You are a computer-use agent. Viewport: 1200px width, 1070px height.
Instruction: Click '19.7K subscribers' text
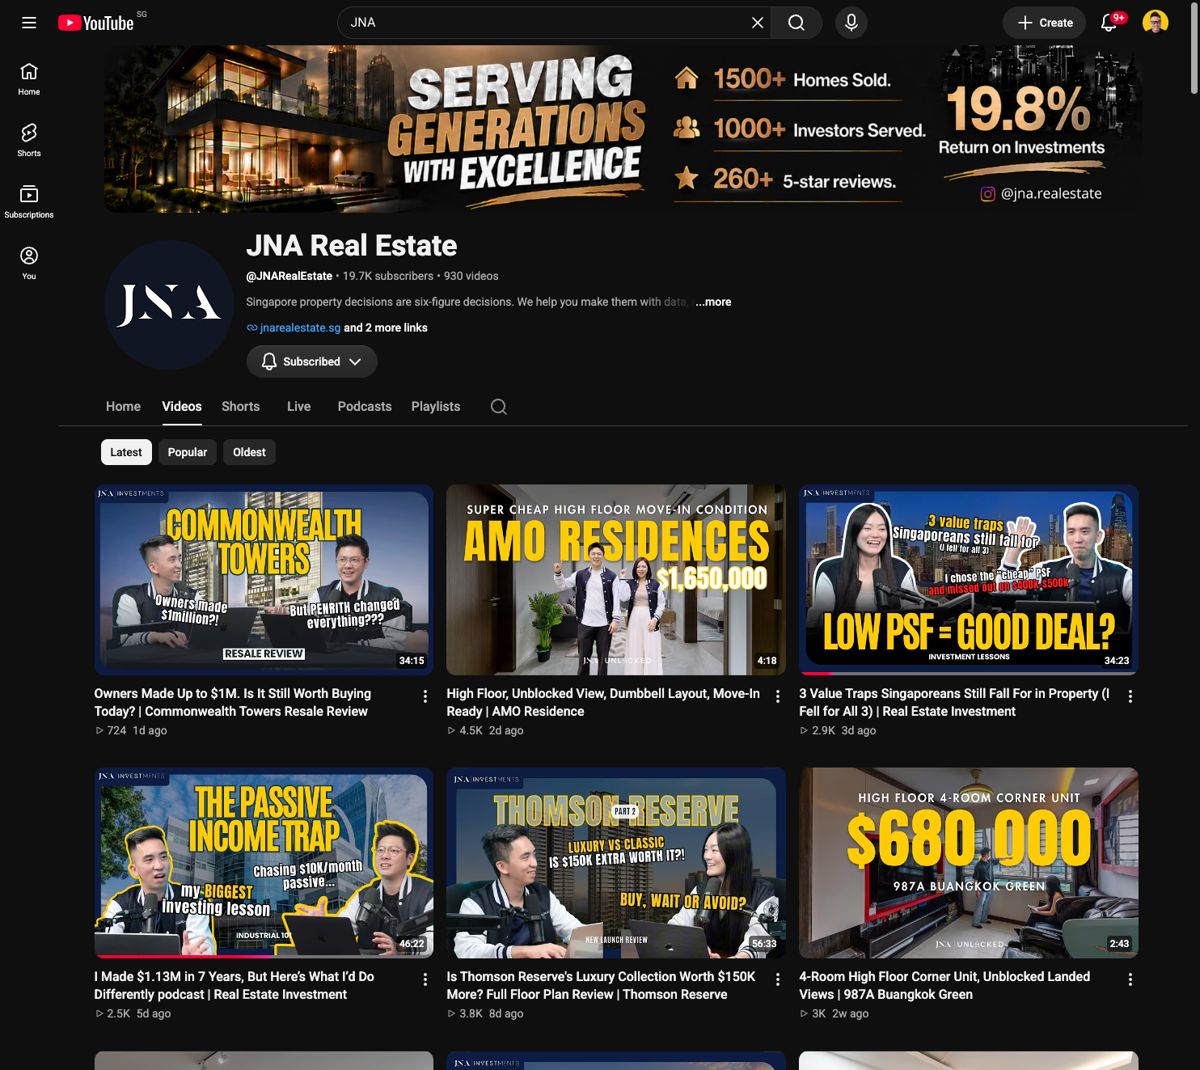tap(388, 275)
